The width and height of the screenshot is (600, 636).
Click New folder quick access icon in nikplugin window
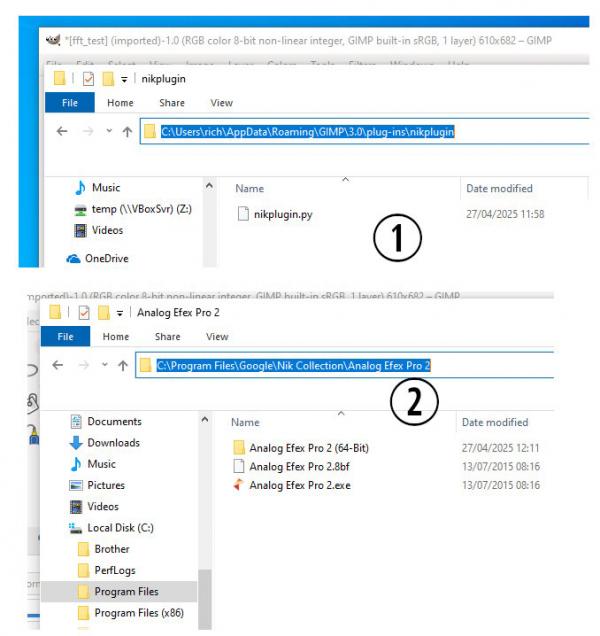[108, 79]
